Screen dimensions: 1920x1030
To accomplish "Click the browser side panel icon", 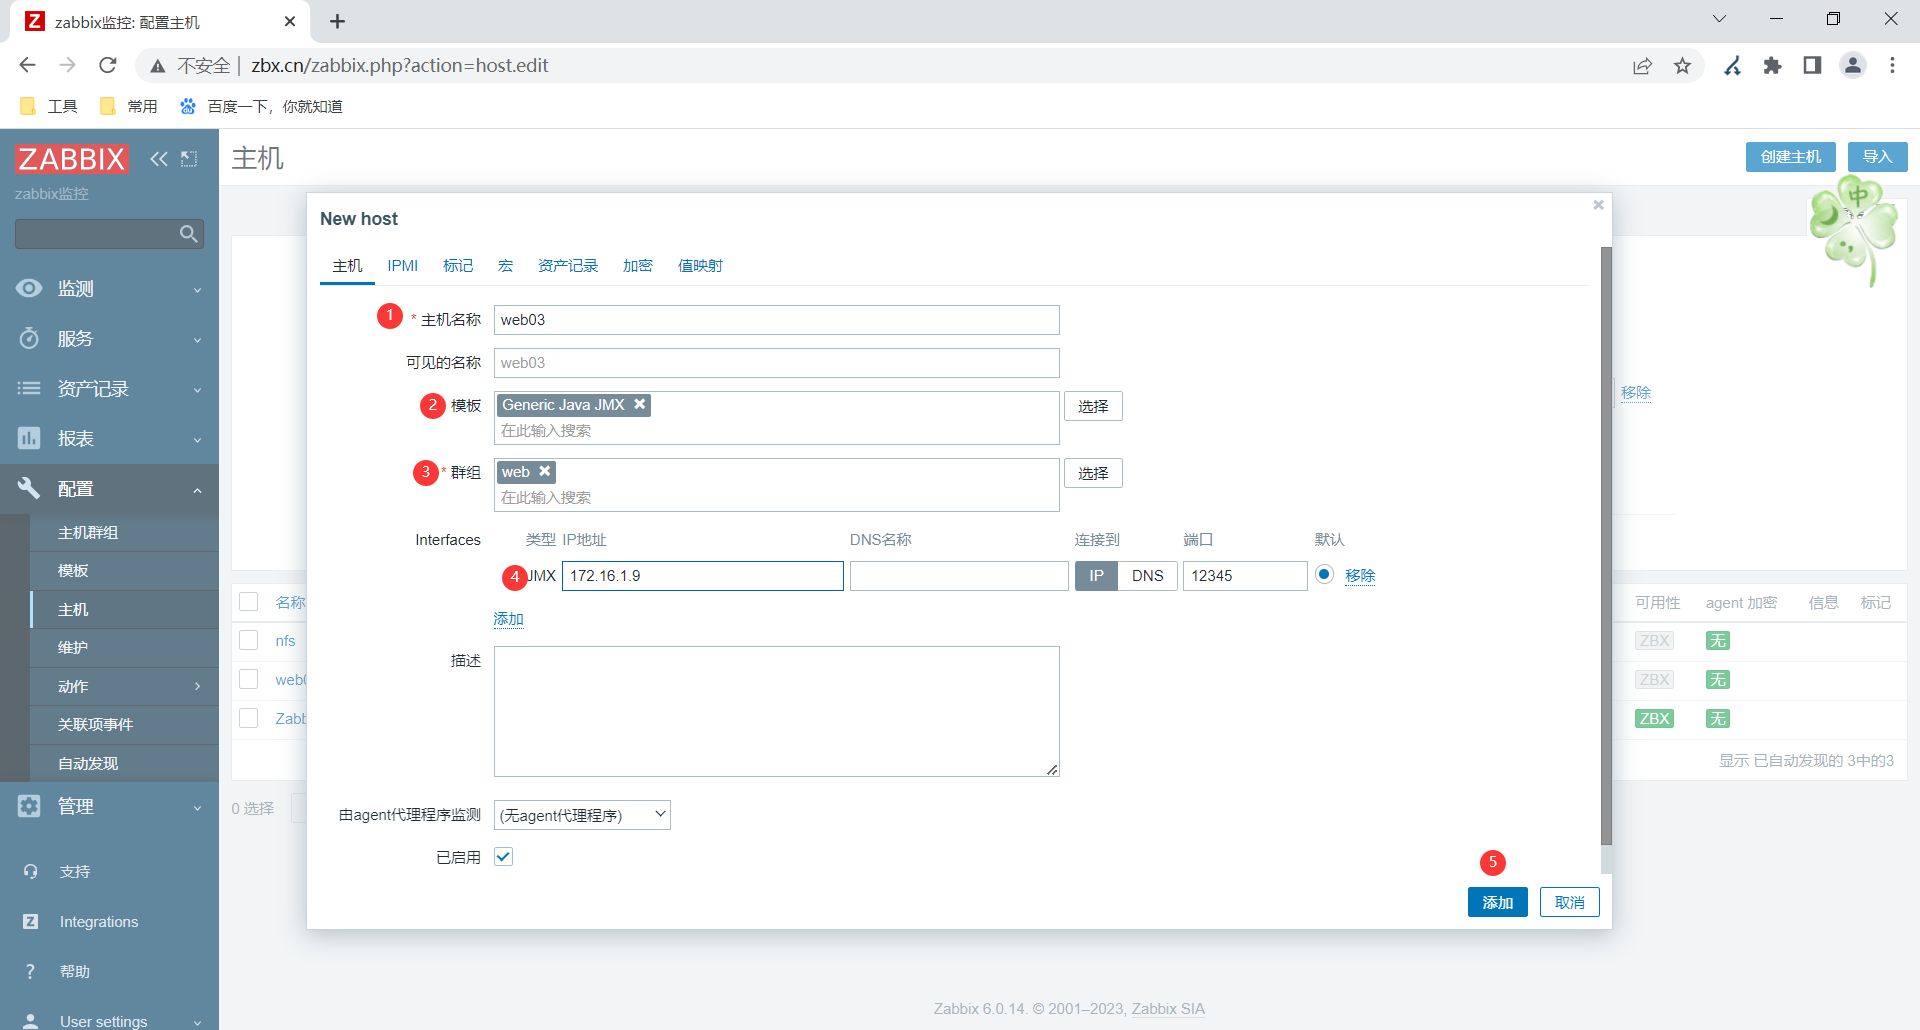I will (1812, 66).
